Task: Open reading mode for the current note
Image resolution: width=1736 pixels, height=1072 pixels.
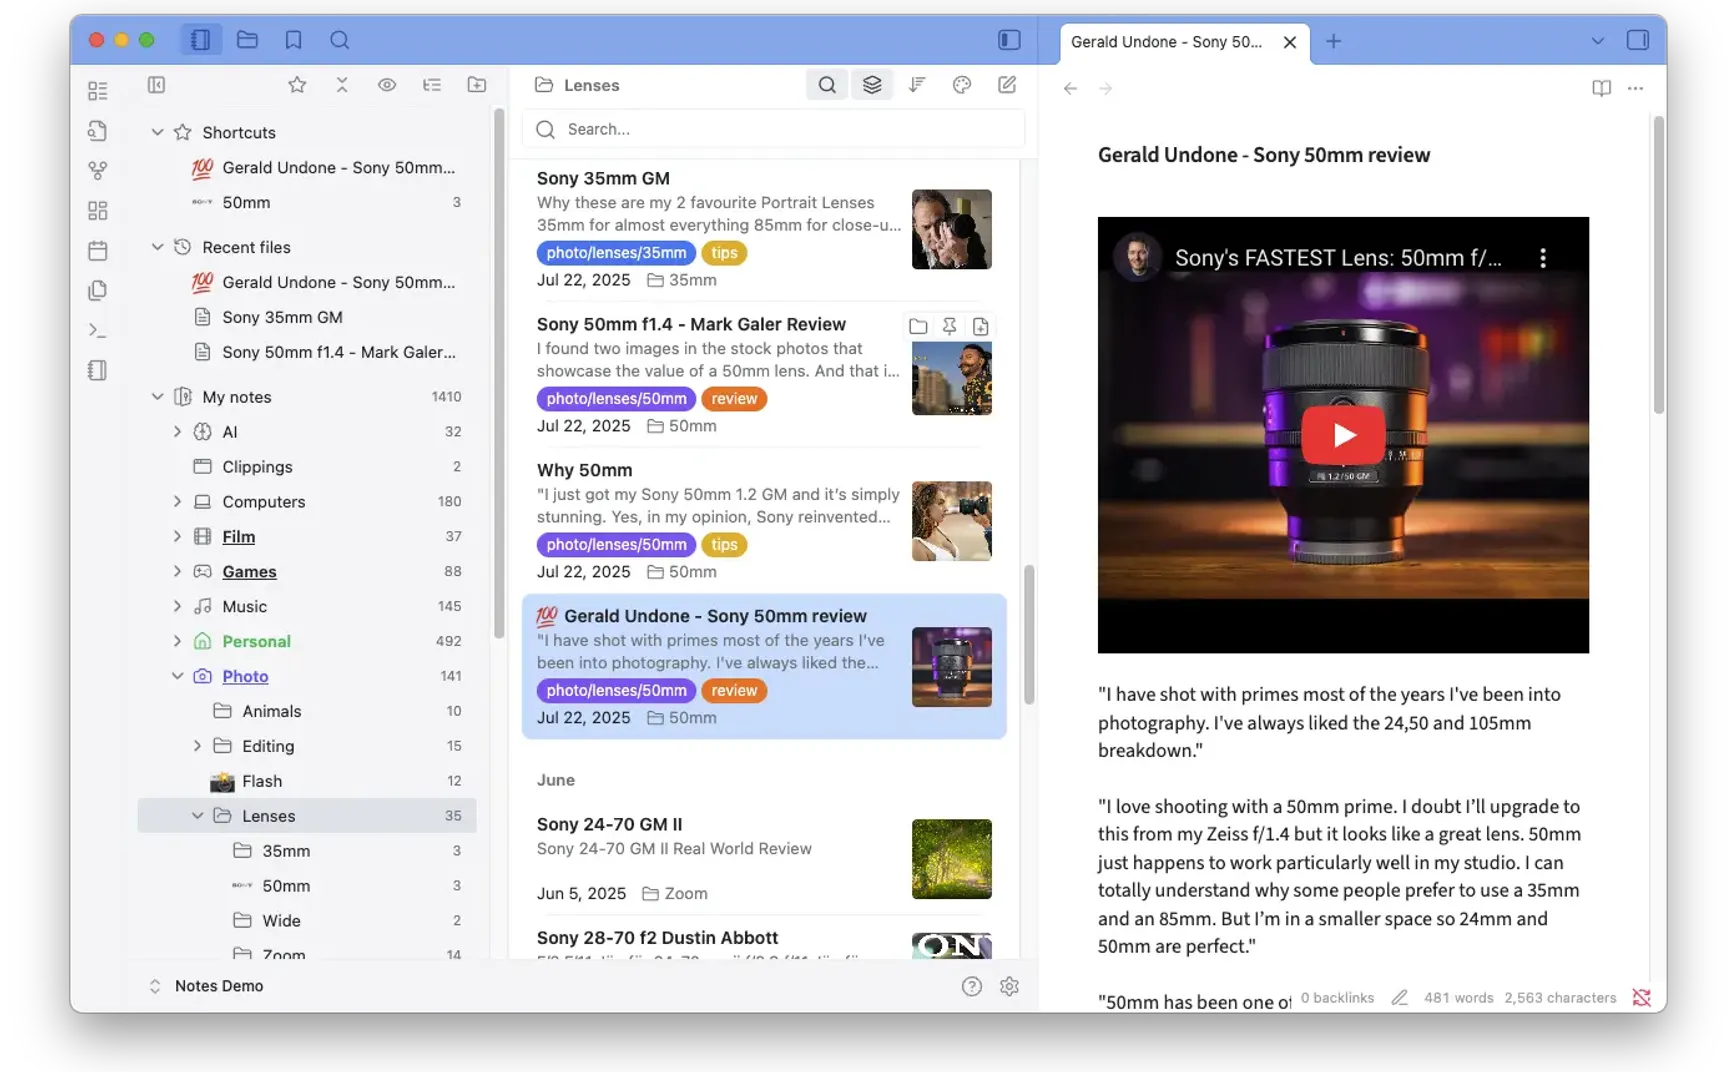Action: (1601, 88)
